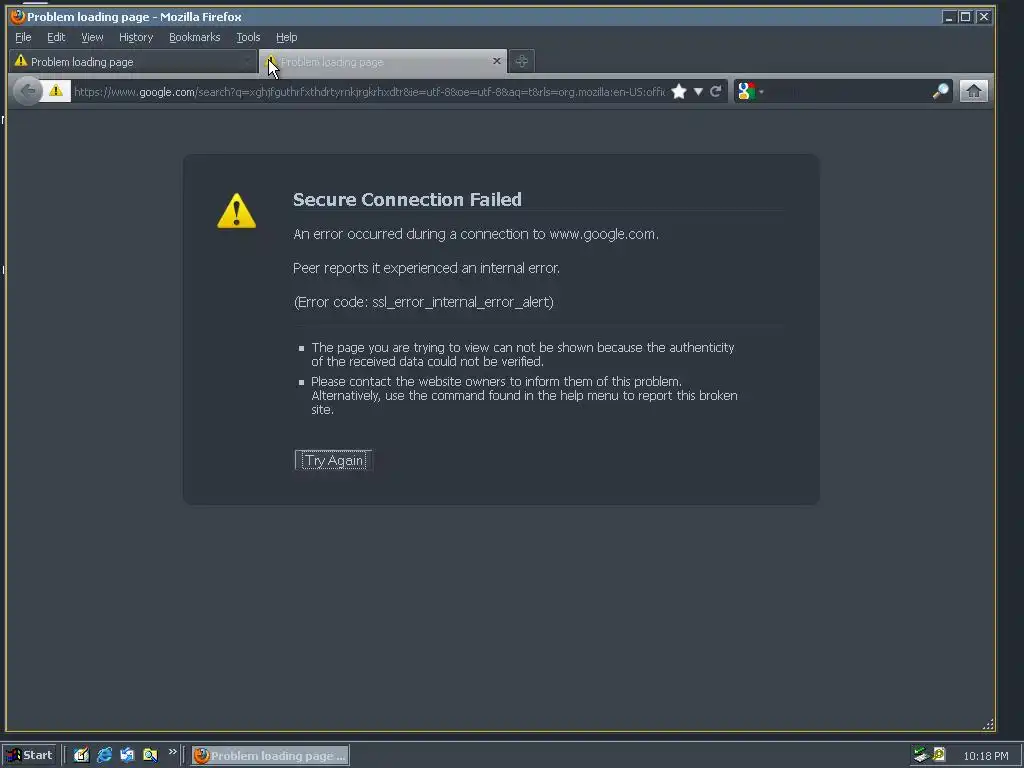Open a new tab with the plus button
This screenshot has height=768, width=1024.
click(x=521, y=61)
